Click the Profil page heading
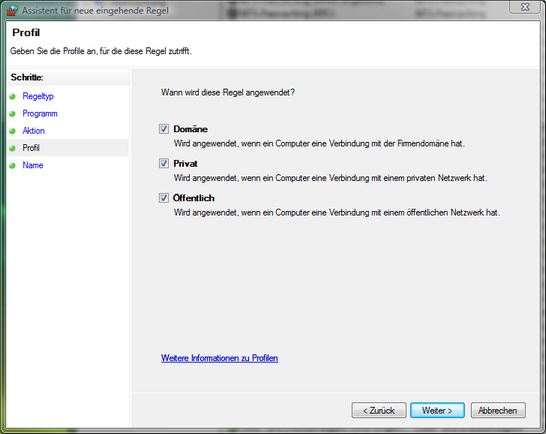Image resolution: width=546 pixels, height=434 pixels. (26, 32)
